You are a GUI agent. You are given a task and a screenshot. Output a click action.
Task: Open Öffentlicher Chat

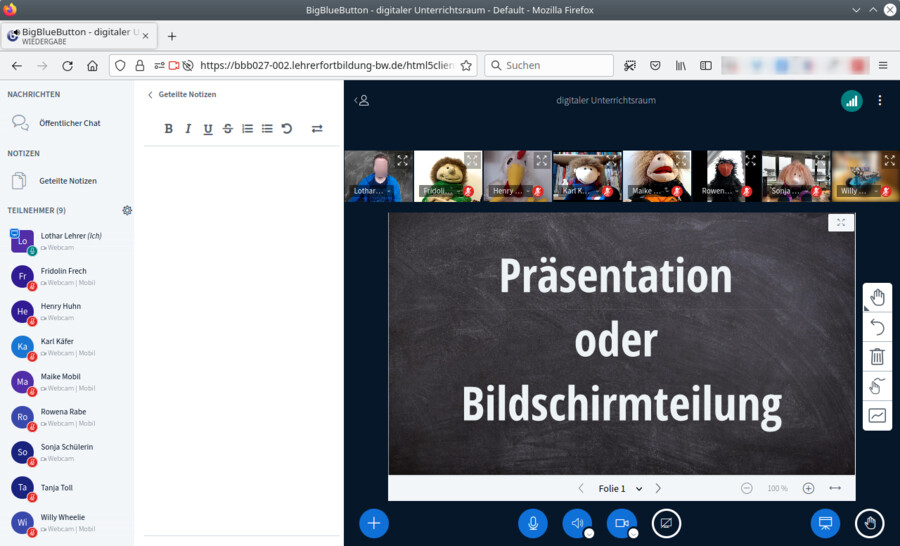pyautogui.click(x=69, y=123)
